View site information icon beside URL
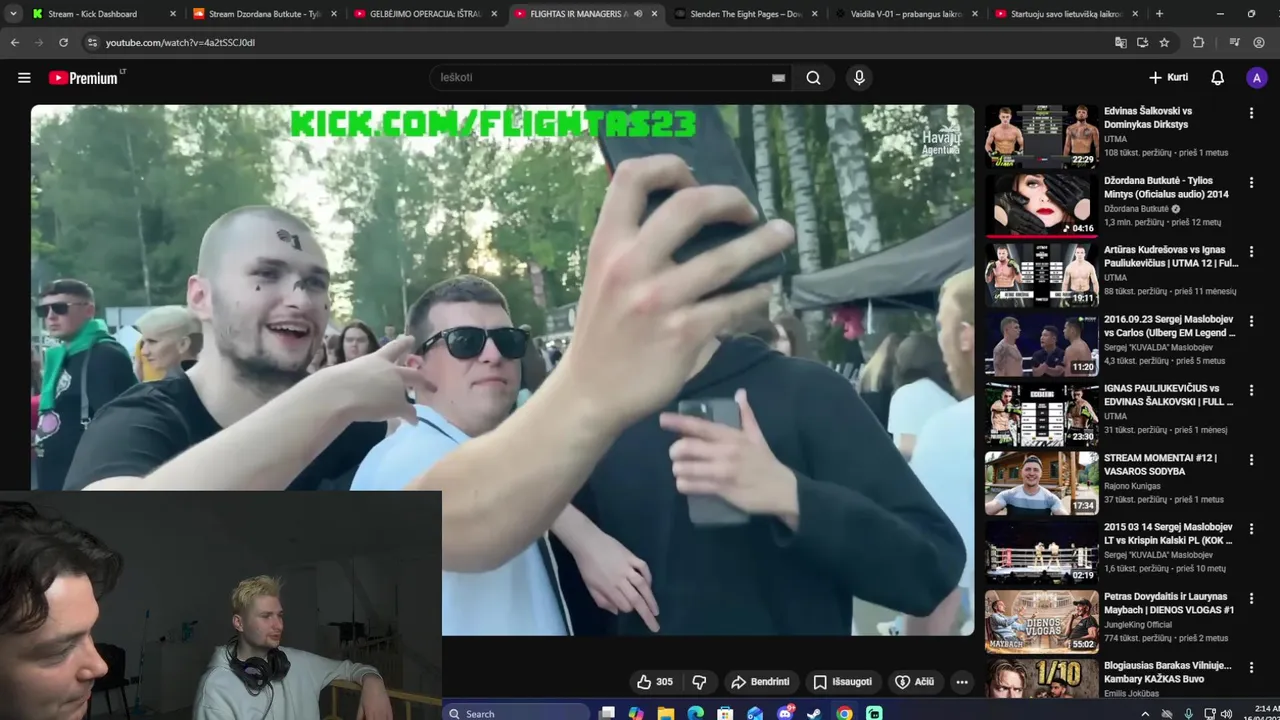Image resolution: width=1280 pixels, height=720 pixels. 92,43
